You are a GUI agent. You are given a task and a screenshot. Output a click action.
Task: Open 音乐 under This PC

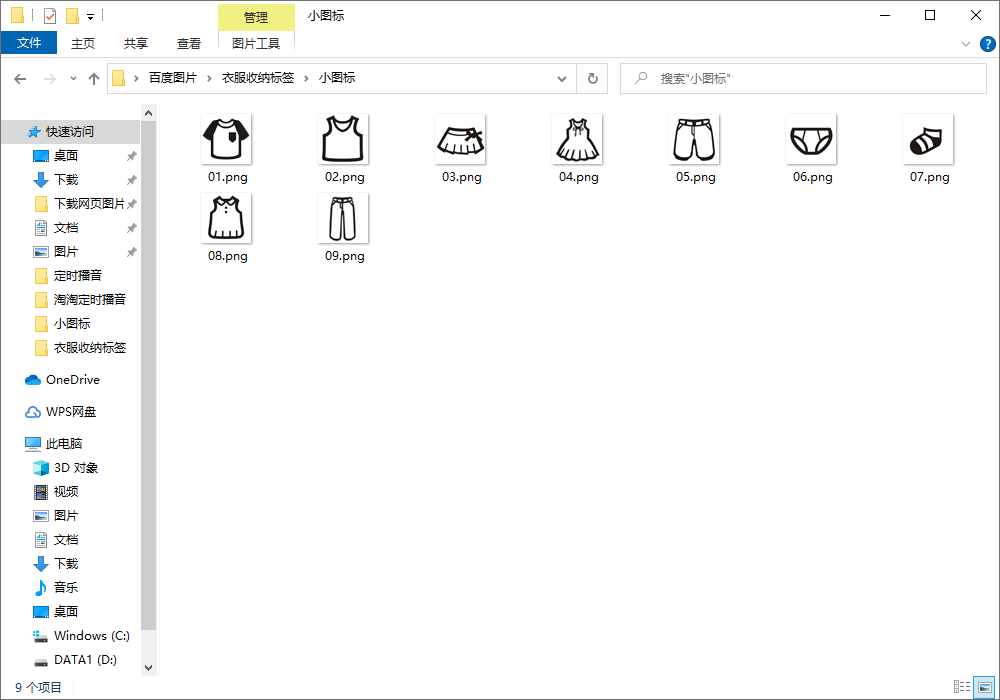tap(66, 587)
